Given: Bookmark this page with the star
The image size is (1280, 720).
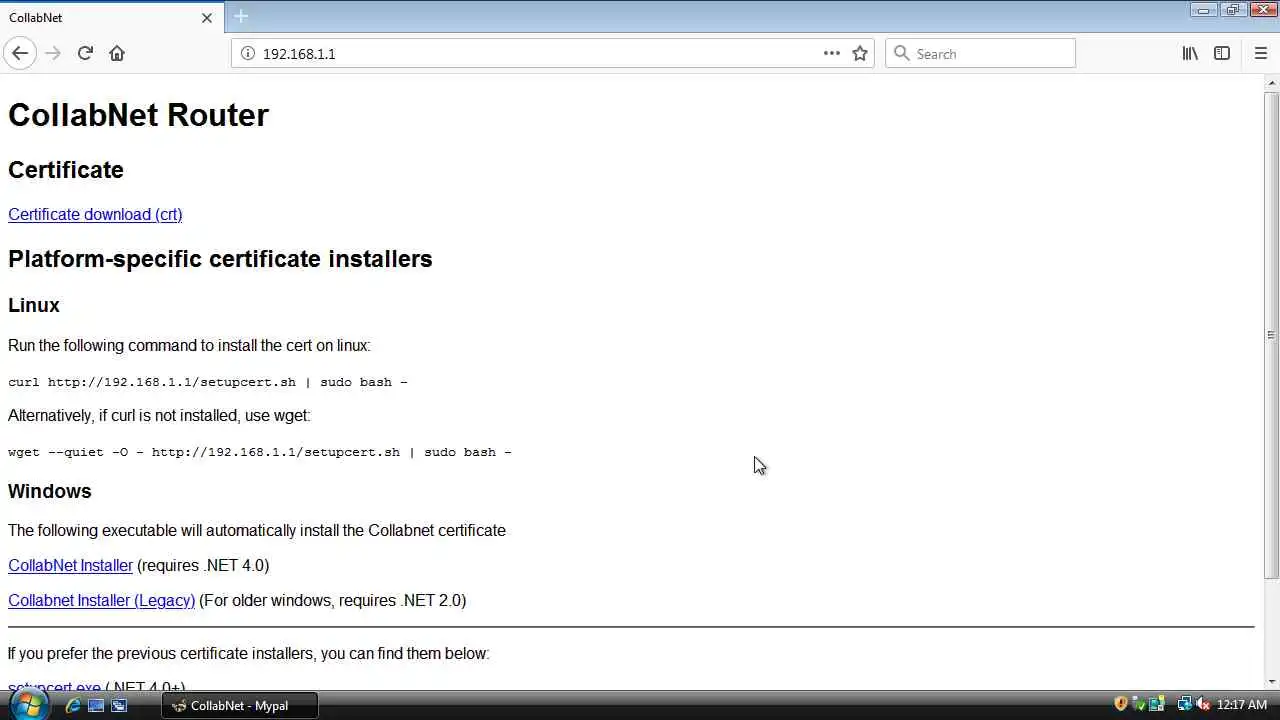Looking at the screenshot, I should click(860, 53).
